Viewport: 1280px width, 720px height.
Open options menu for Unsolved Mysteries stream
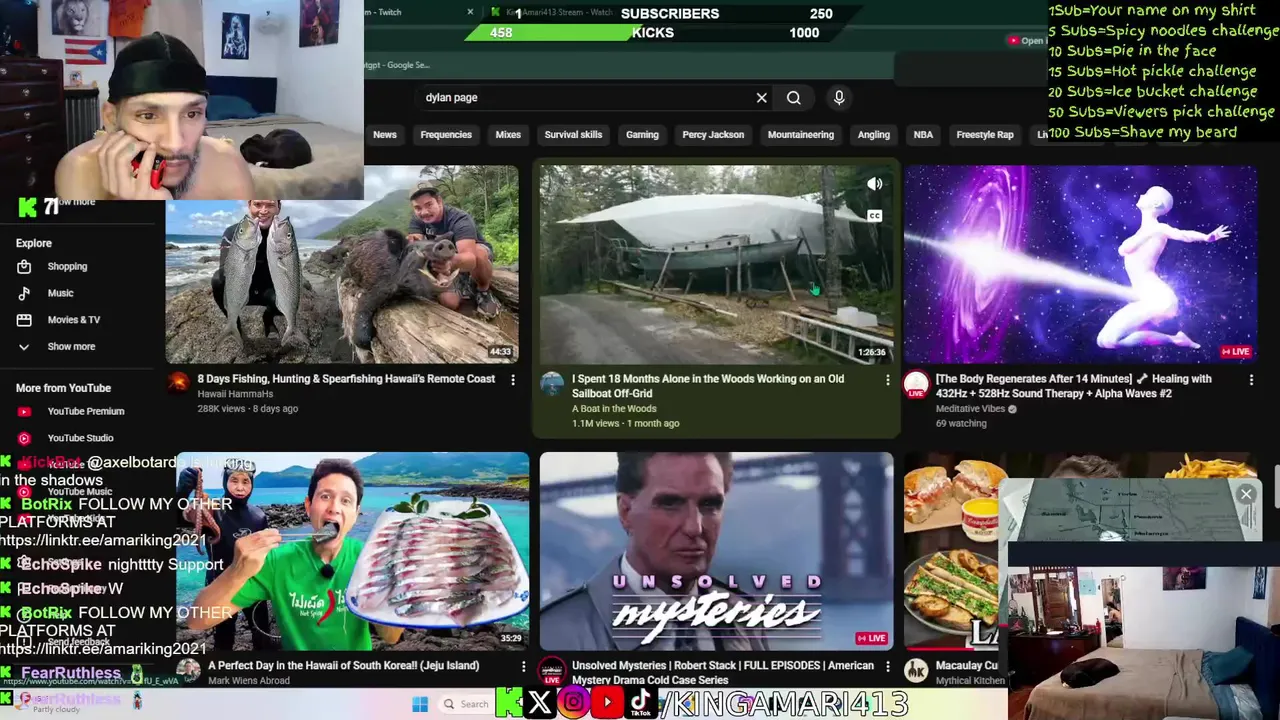click(x=887, y=666)
